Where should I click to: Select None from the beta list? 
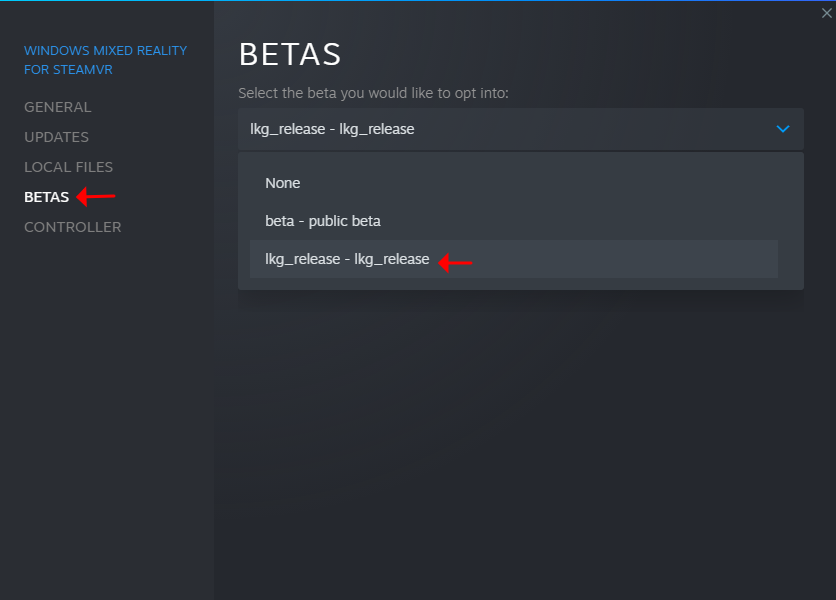click(x=283, y=183)
